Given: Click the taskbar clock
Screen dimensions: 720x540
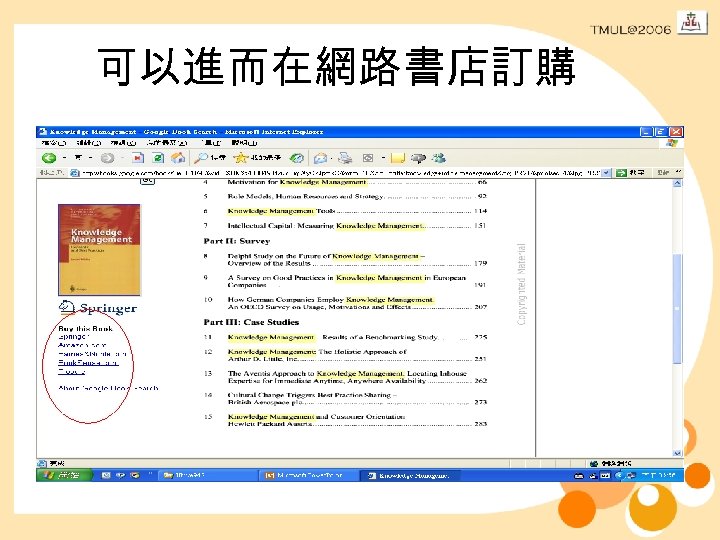Looking at the screenshot, I should 661,475.
